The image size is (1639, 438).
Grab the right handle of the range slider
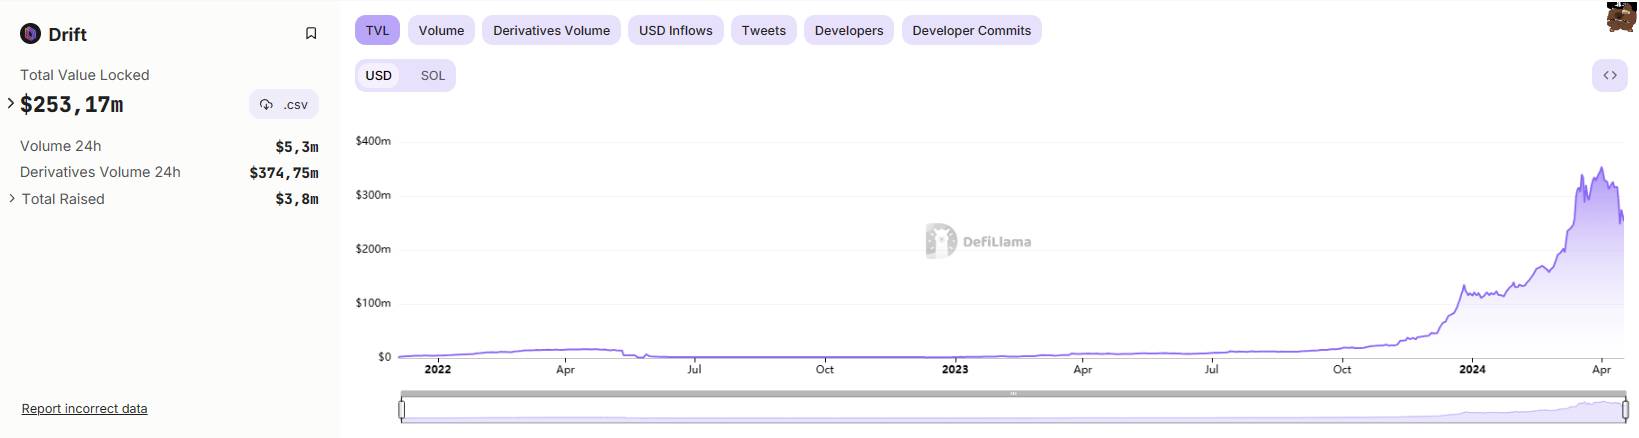(1625, 409)
